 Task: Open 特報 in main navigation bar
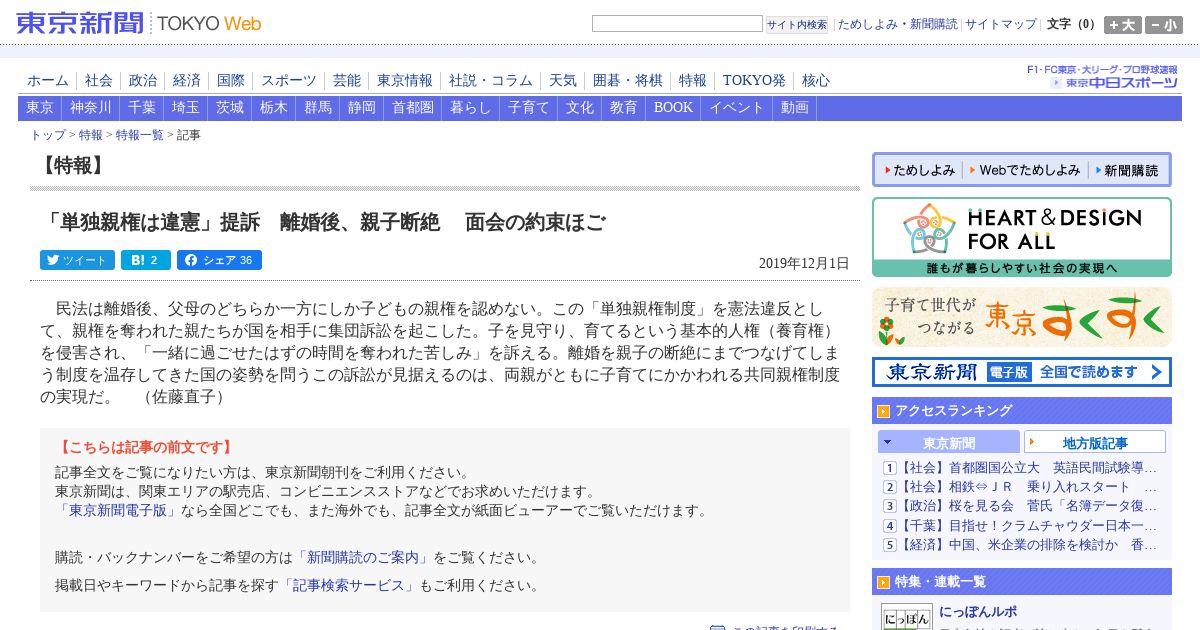(693, 81)
